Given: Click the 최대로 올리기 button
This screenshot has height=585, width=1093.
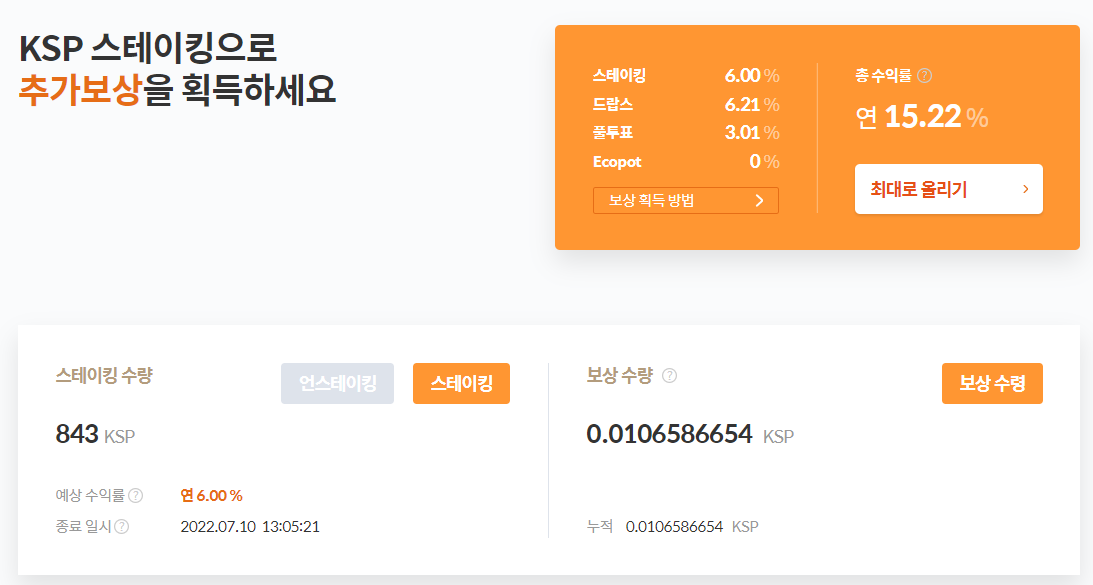Looking at the screenshot, I should 949,189.
